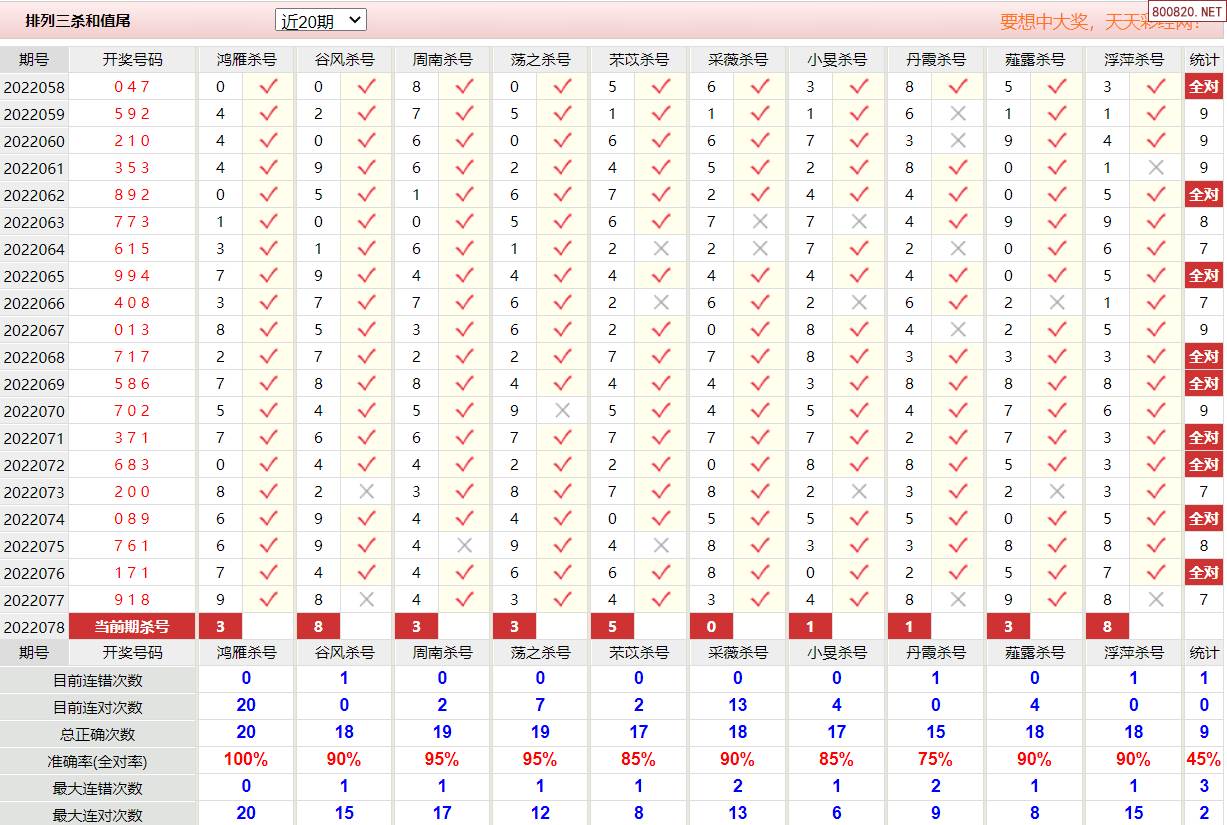Select the period cell 2022078
This screenshot has height=825, width=1227.
[34, 627]
